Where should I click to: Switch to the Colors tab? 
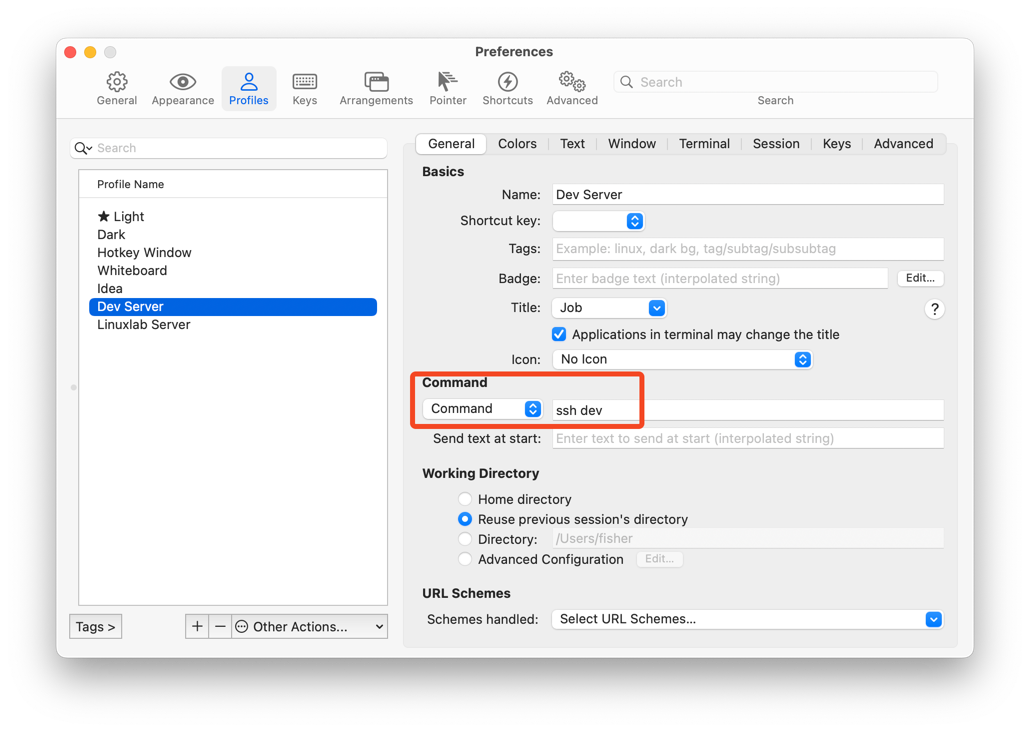[x=517, y=143]
